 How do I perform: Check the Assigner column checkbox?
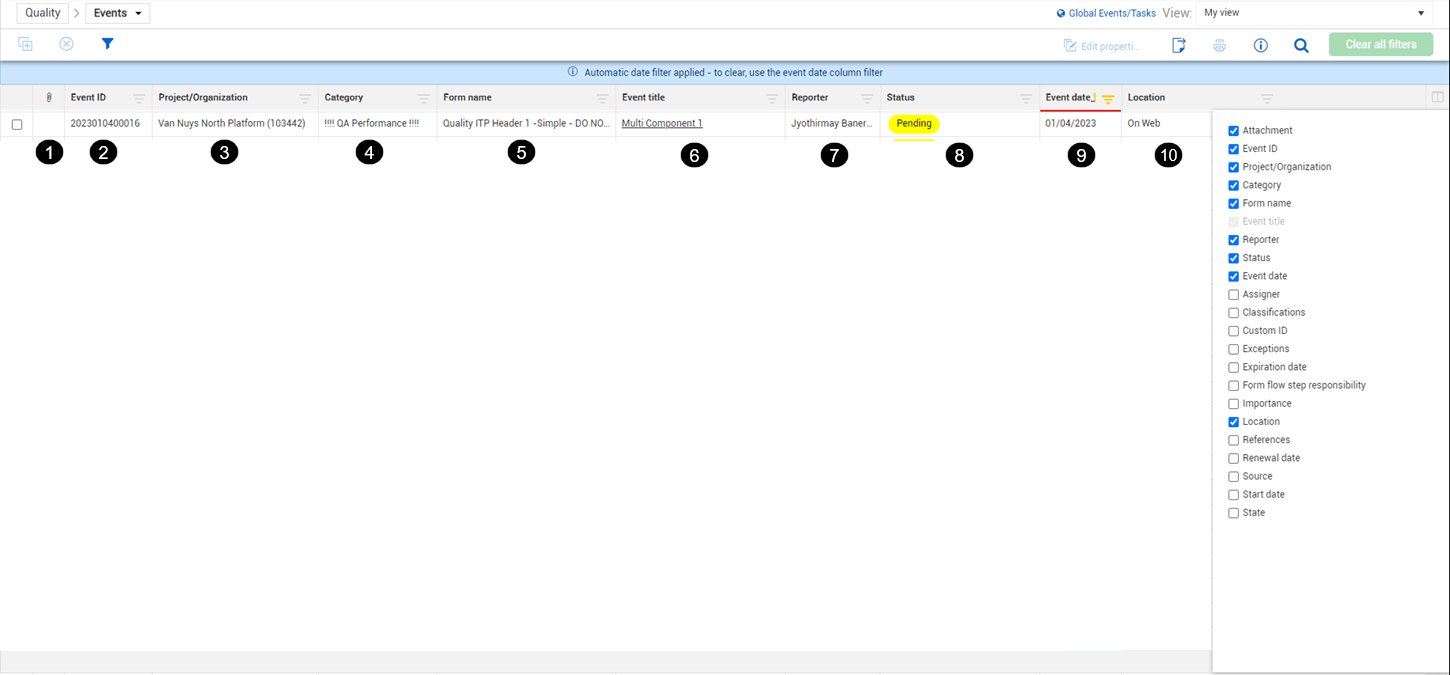pos(1233,294)
